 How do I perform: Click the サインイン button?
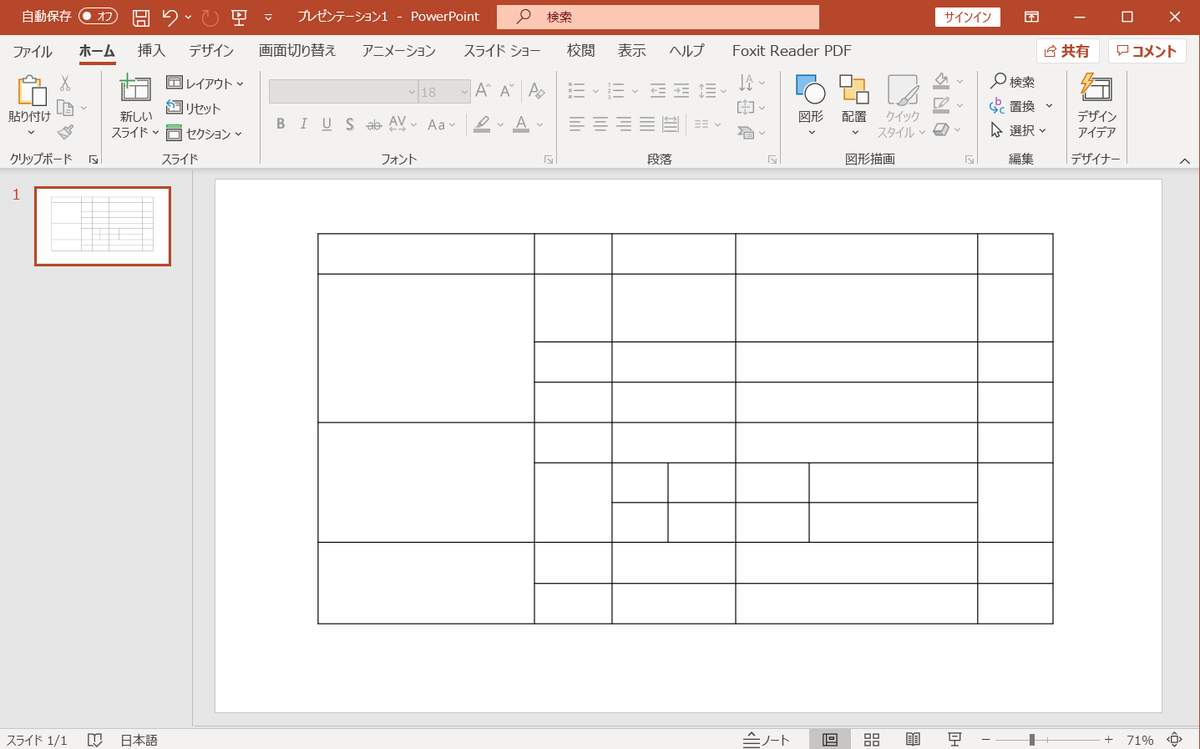(x=968, y=17)
